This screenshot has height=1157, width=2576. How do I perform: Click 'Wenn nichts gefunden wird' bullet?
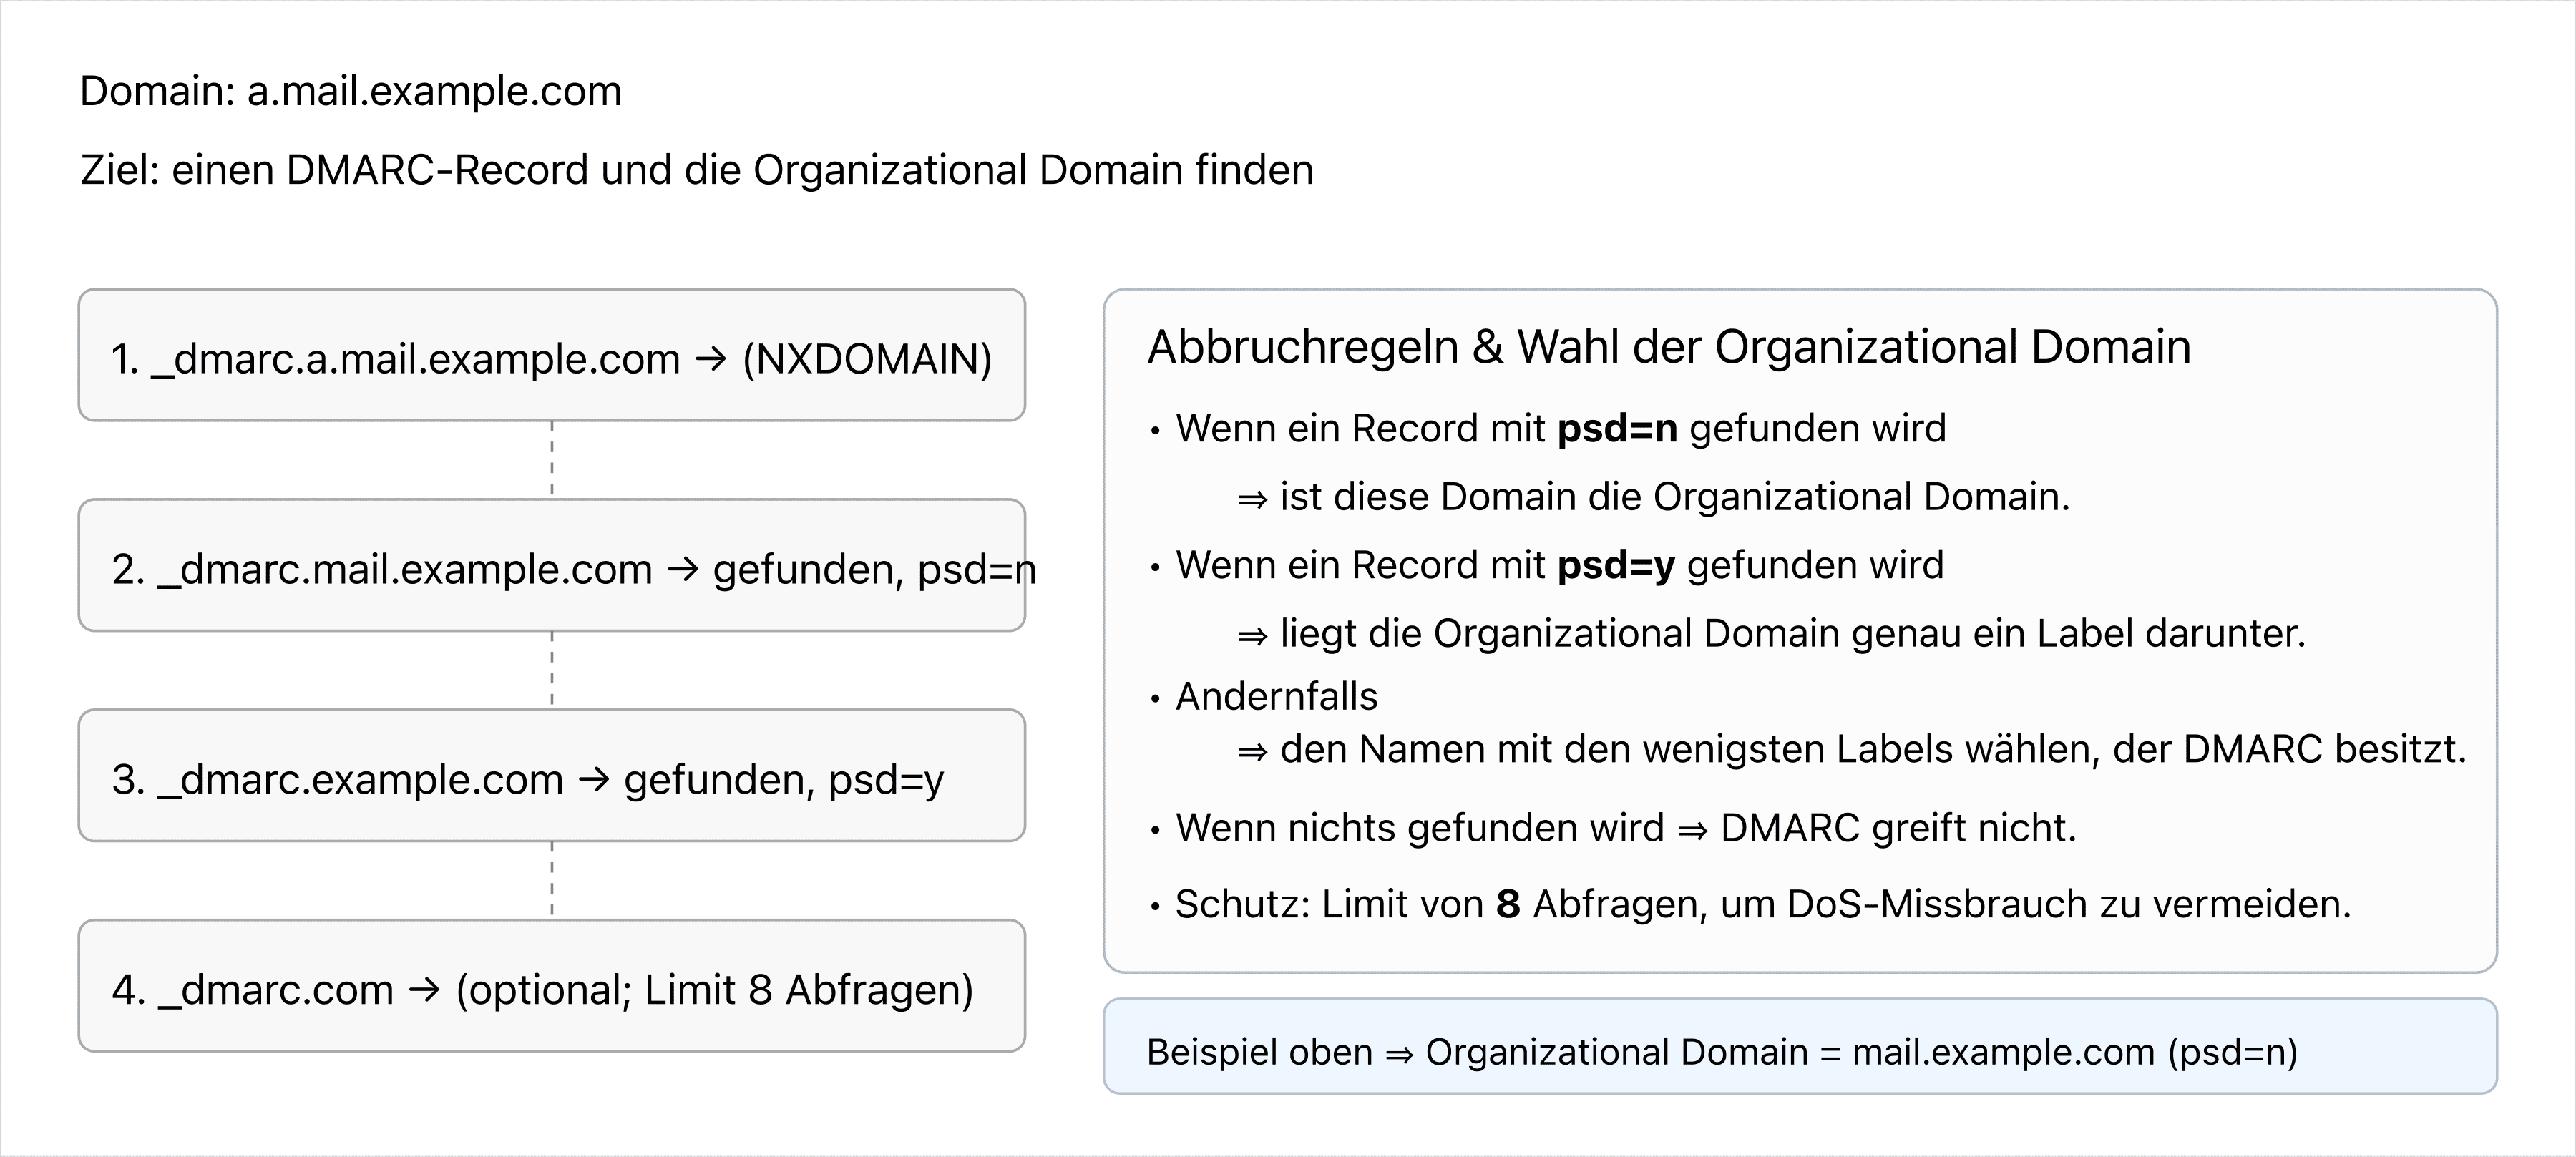click(x=1625, y=828)
